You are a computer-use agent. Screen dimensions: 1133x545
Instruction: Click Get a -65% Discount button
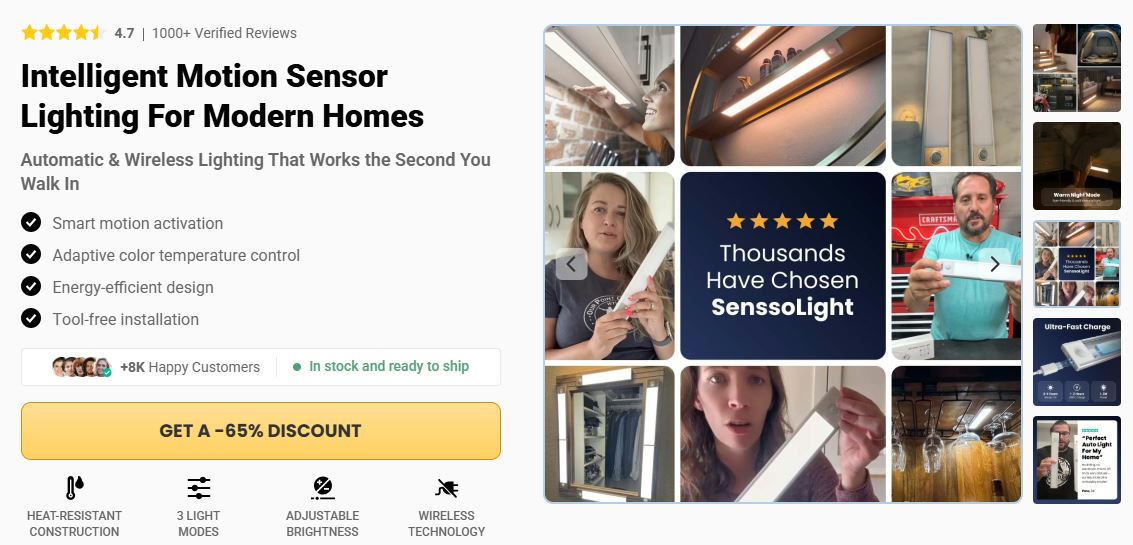coord(261,431)
